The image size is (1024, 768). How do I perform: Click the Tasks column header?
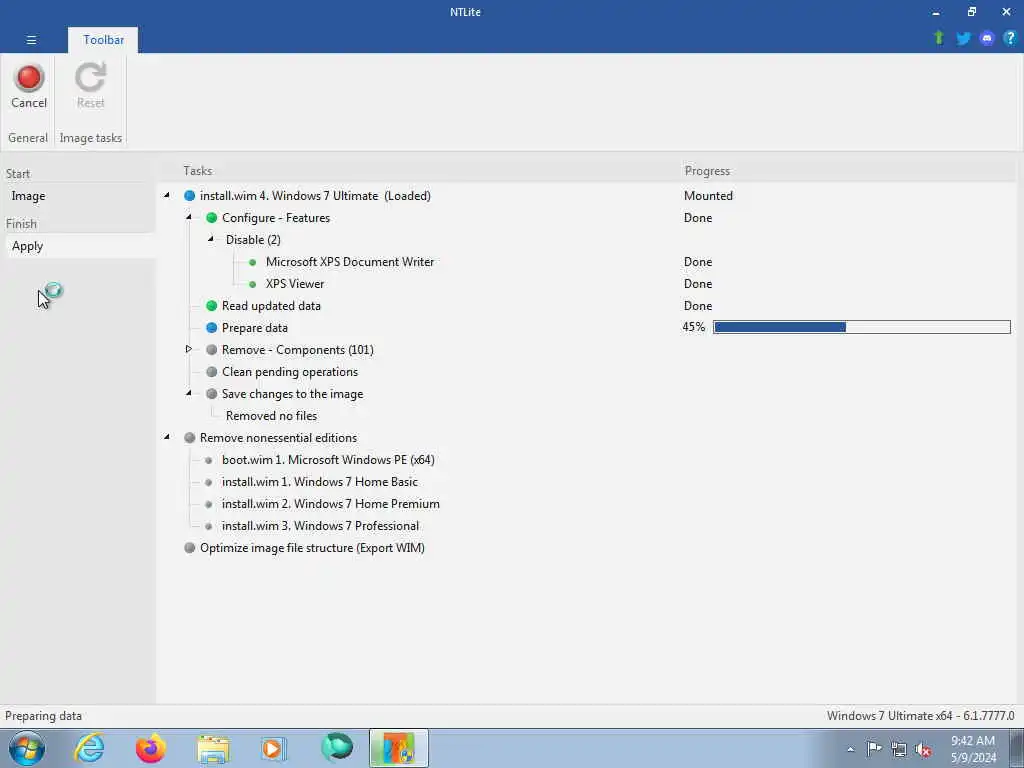click(x=197, y=171)
